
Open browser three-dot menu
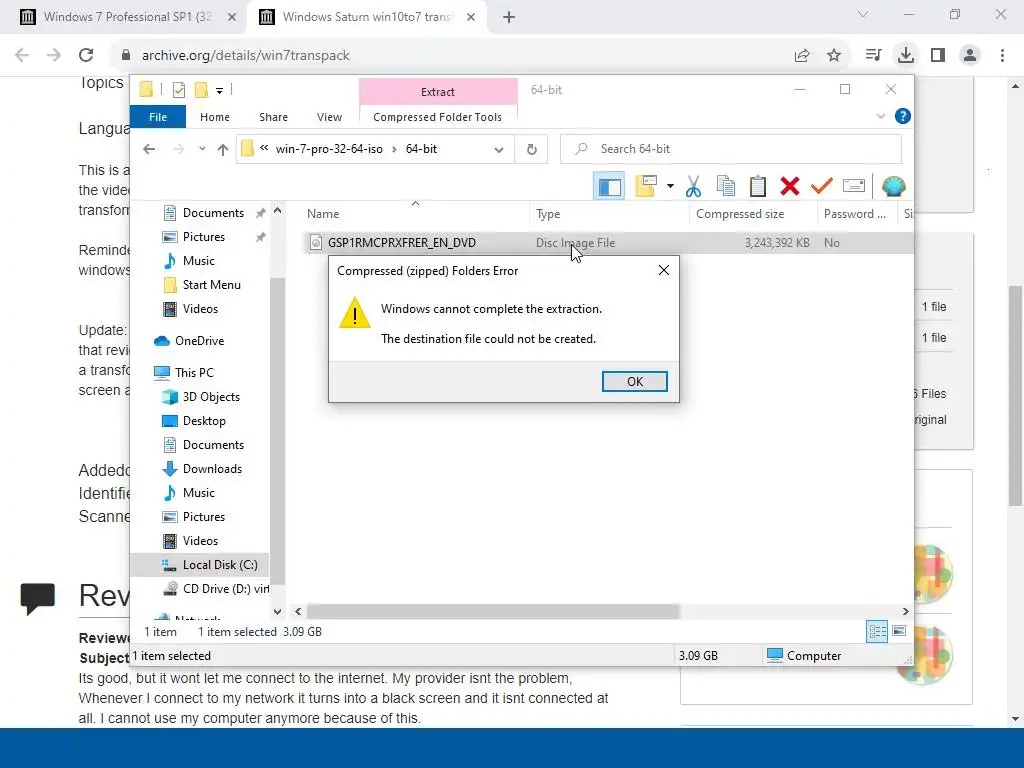1002,56
